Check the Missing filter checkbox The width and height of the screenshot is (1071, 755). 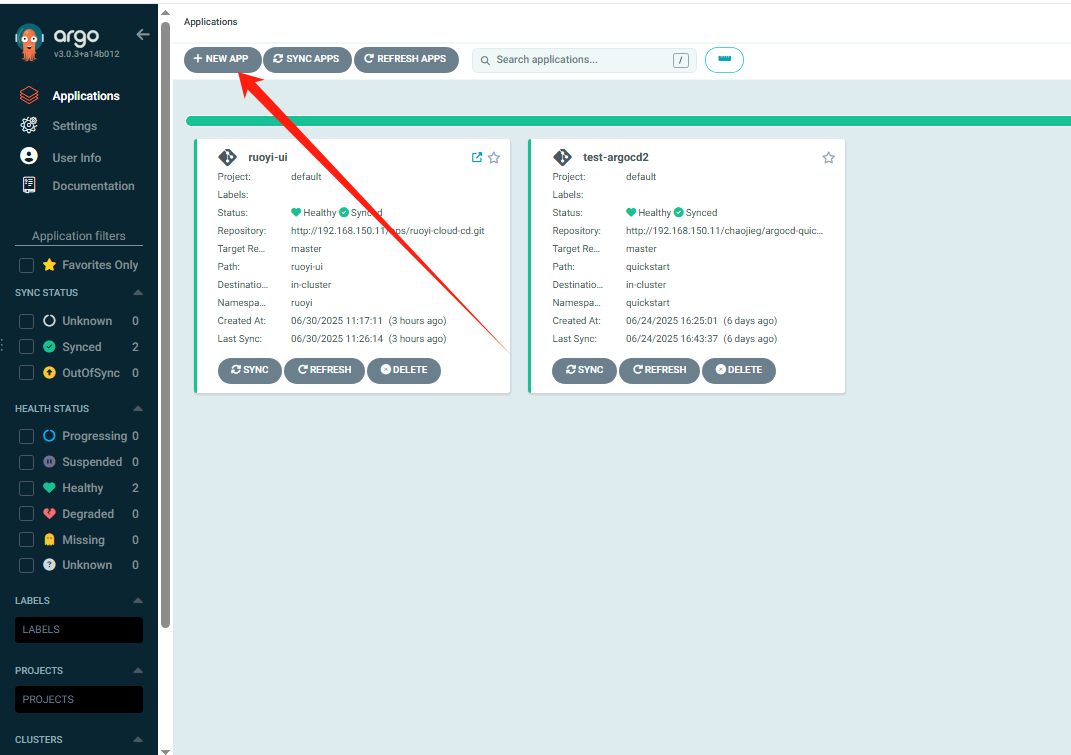click(27, 540)
